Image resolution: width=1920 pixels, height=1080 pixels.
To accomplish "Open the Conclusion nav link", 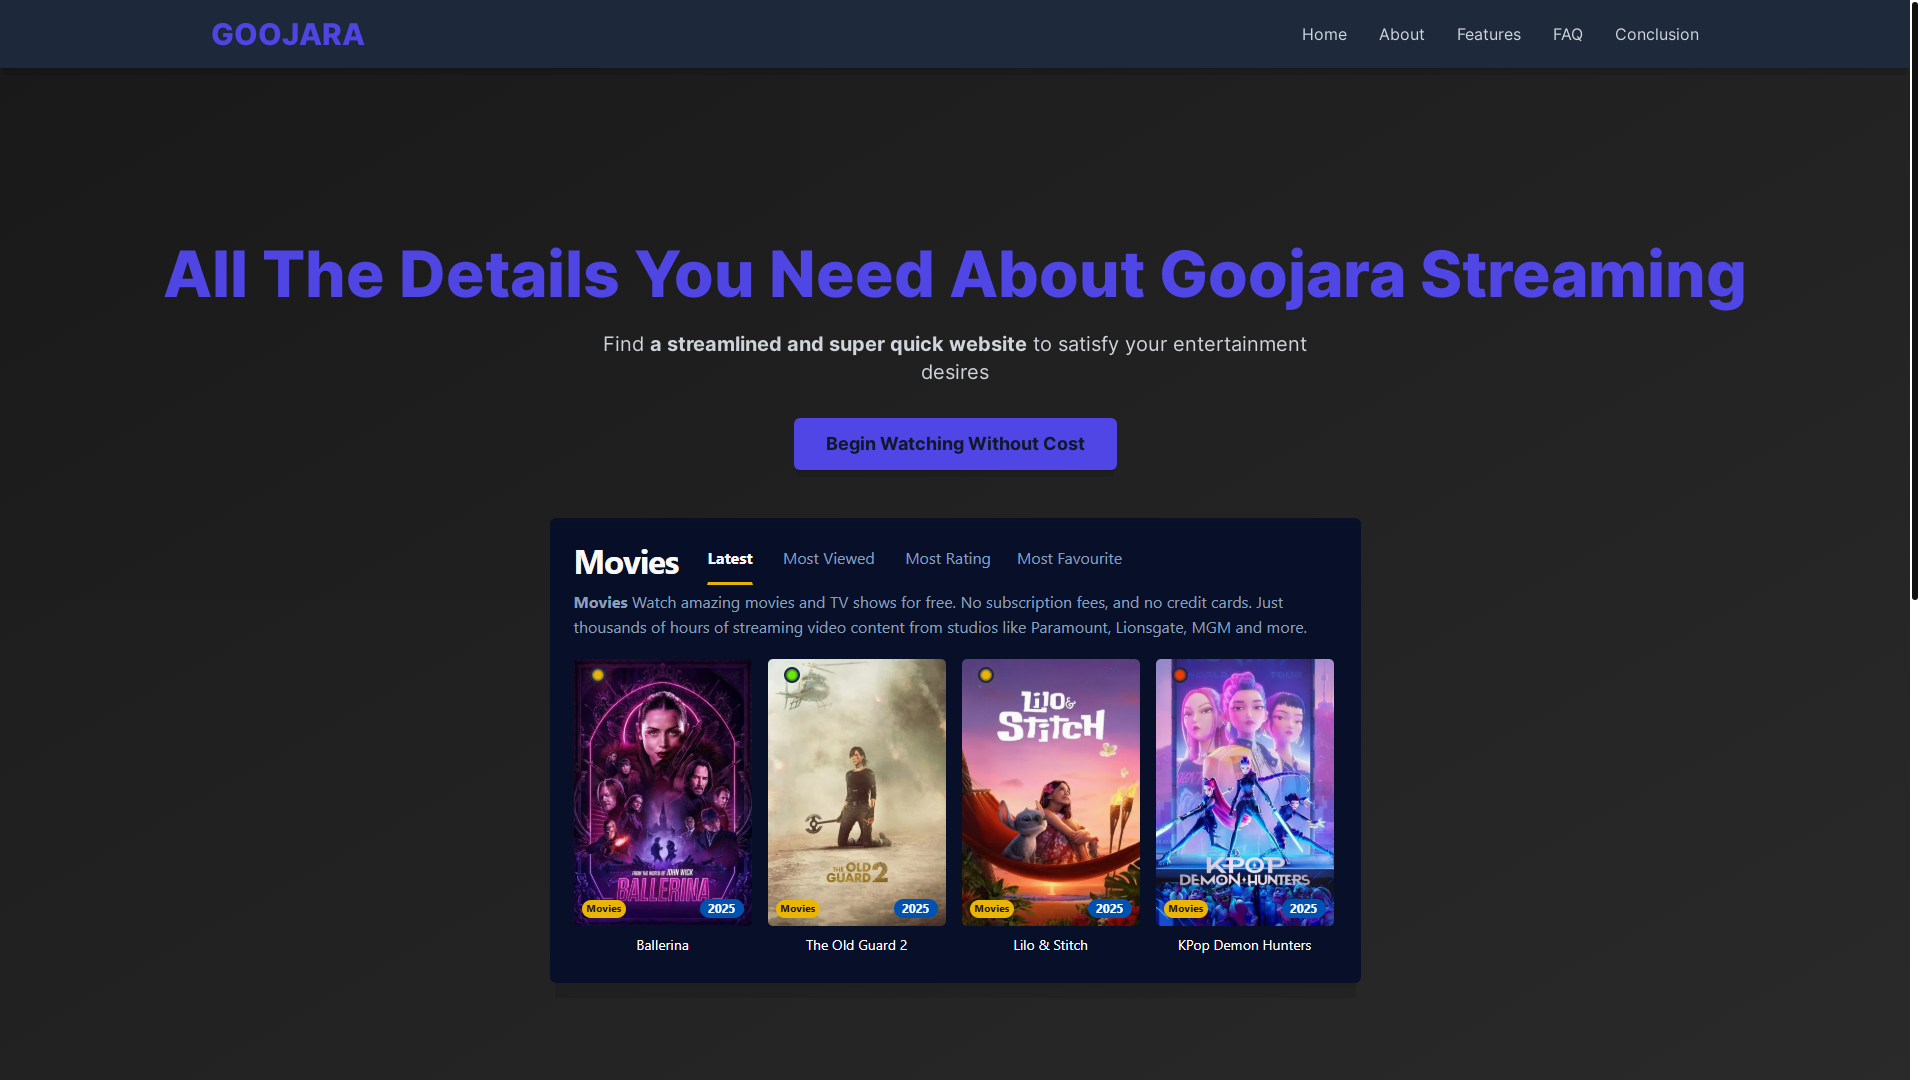I will coord(1656,34).
